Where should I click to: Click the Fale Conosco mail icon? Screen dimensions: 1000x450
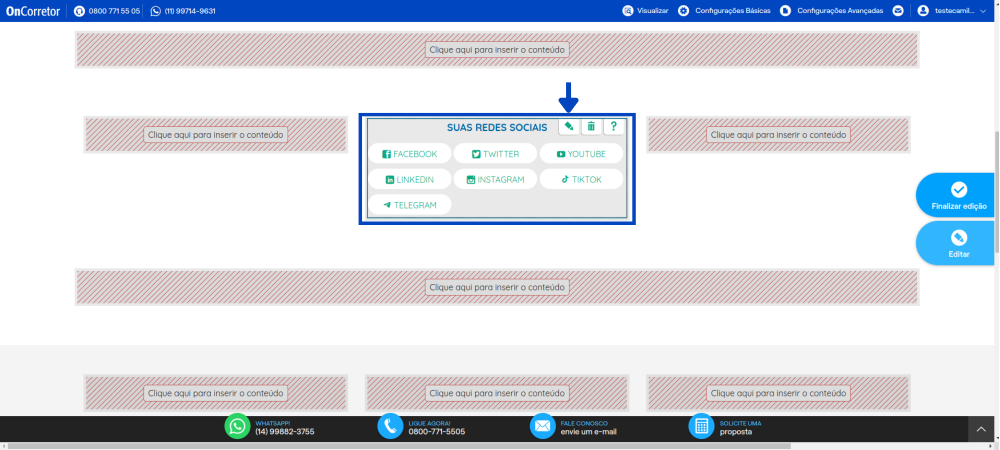(x=543, y=426)
